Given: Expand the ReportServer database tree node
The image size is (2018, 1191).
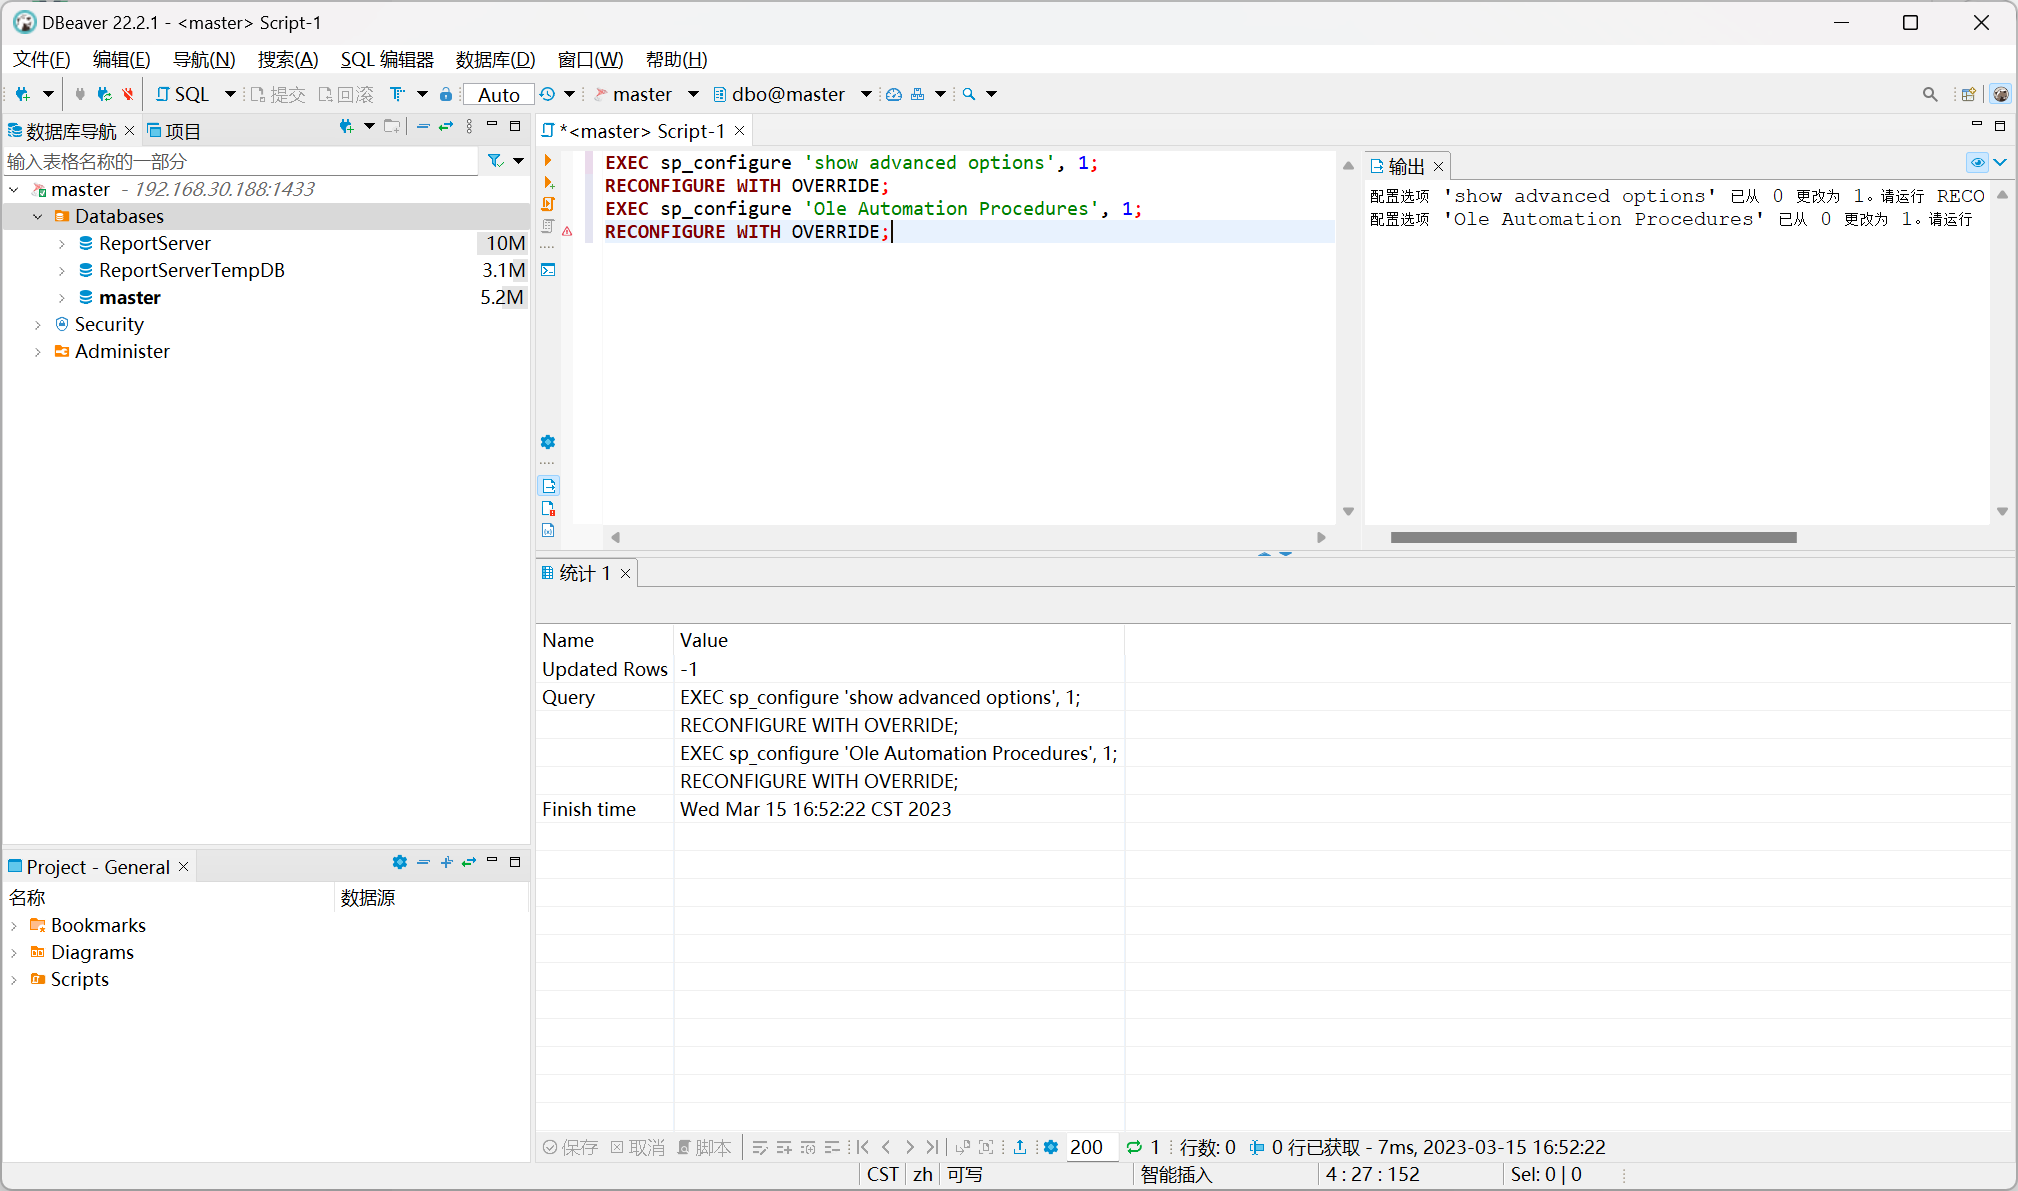Looking at the screenshot, I should click(57, 244).
